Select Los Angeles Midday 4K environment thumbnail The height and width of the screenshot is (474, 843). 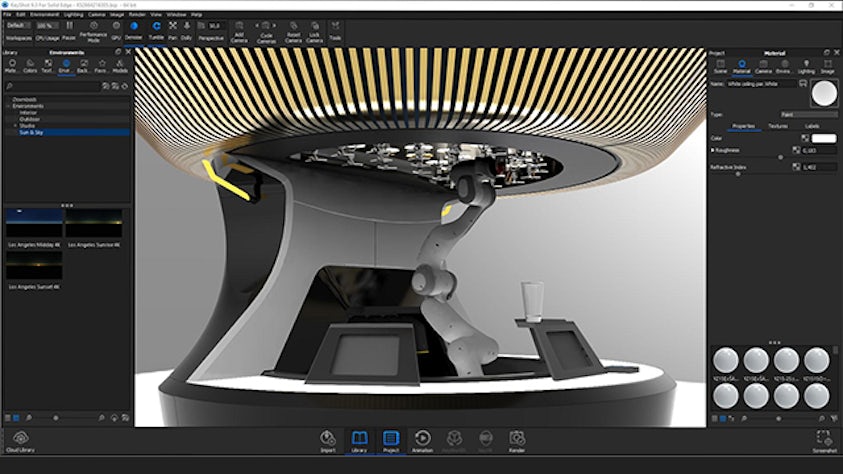pyautogui.click(x=34, y=224)
